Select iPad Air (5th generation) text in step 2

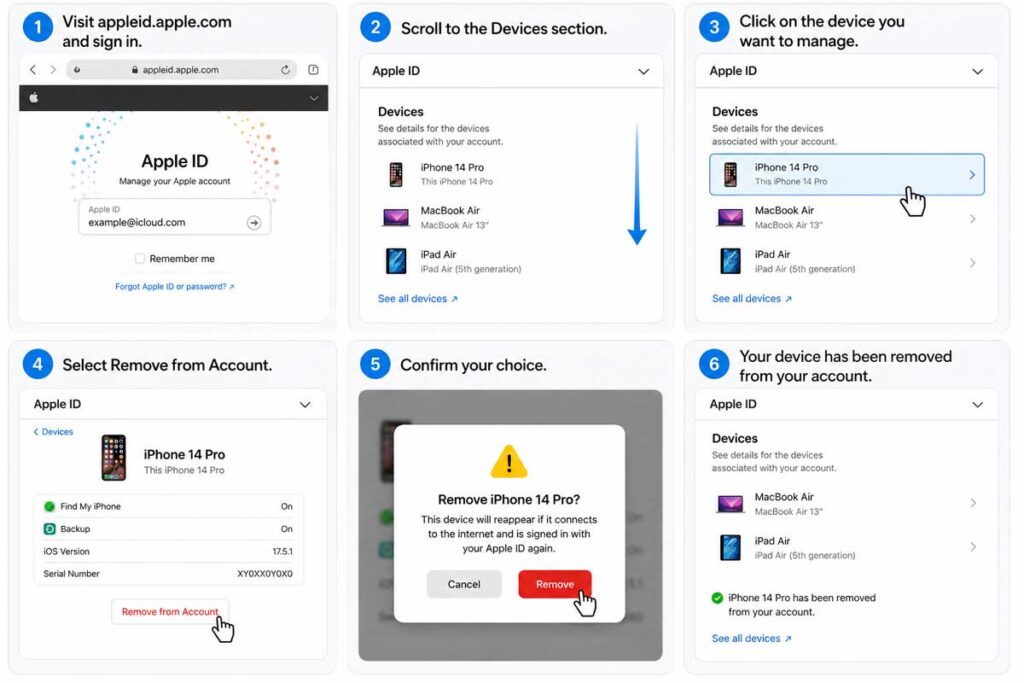(x=471, y=269)
